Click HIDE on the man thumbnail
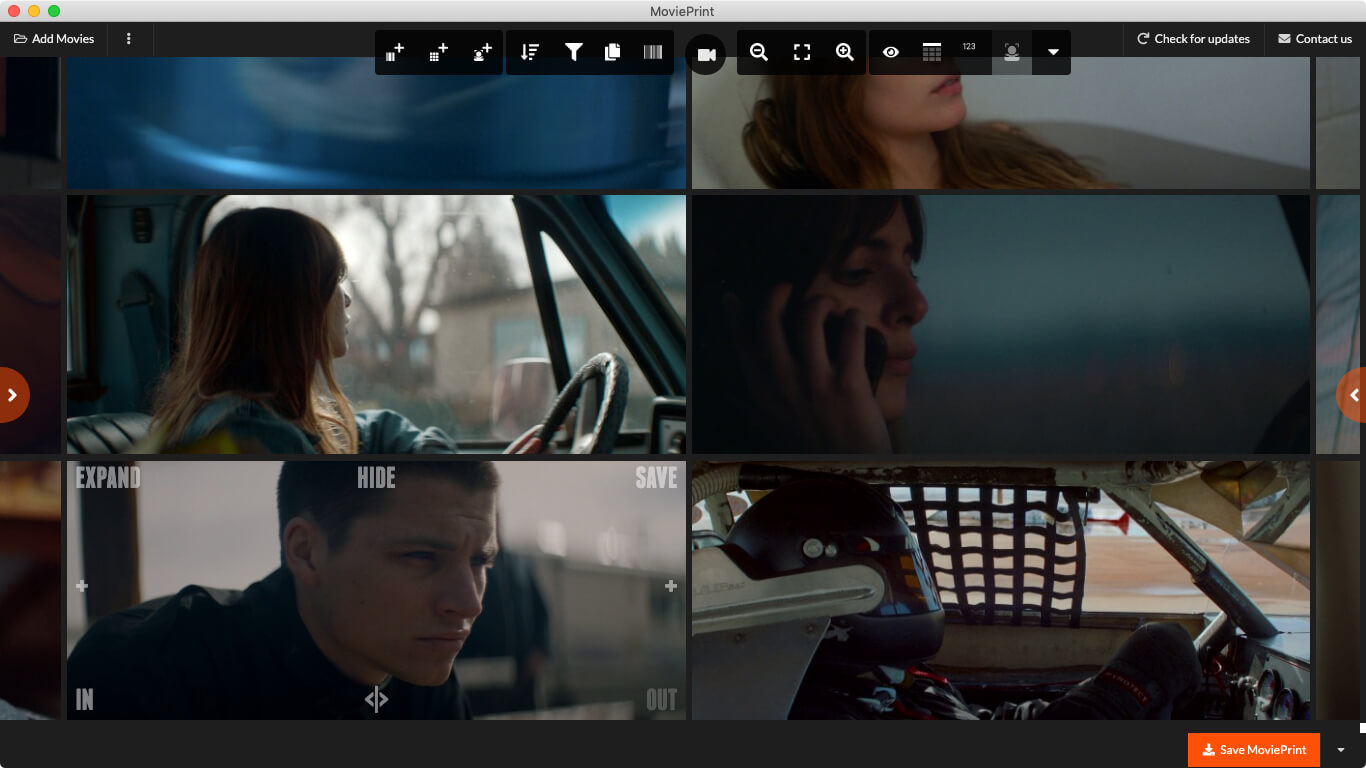Image resolution: width=1366 pixels, height=768 pixels. coord(376,478)
